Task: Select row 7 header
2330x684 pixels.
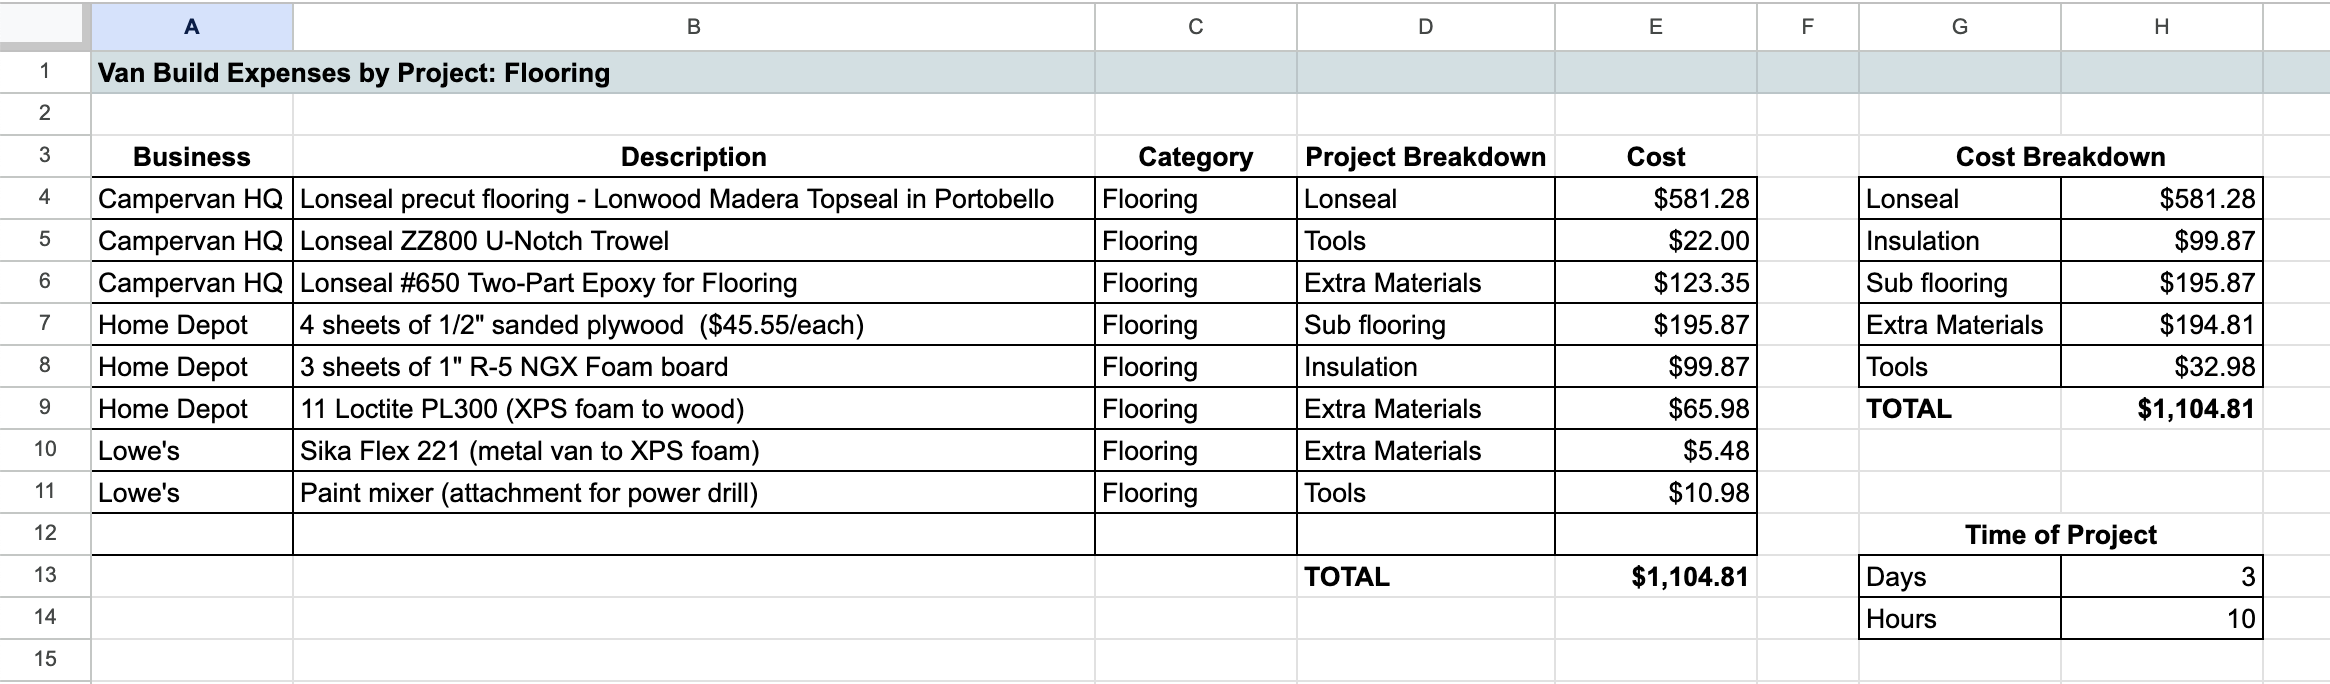Action: 45,325
